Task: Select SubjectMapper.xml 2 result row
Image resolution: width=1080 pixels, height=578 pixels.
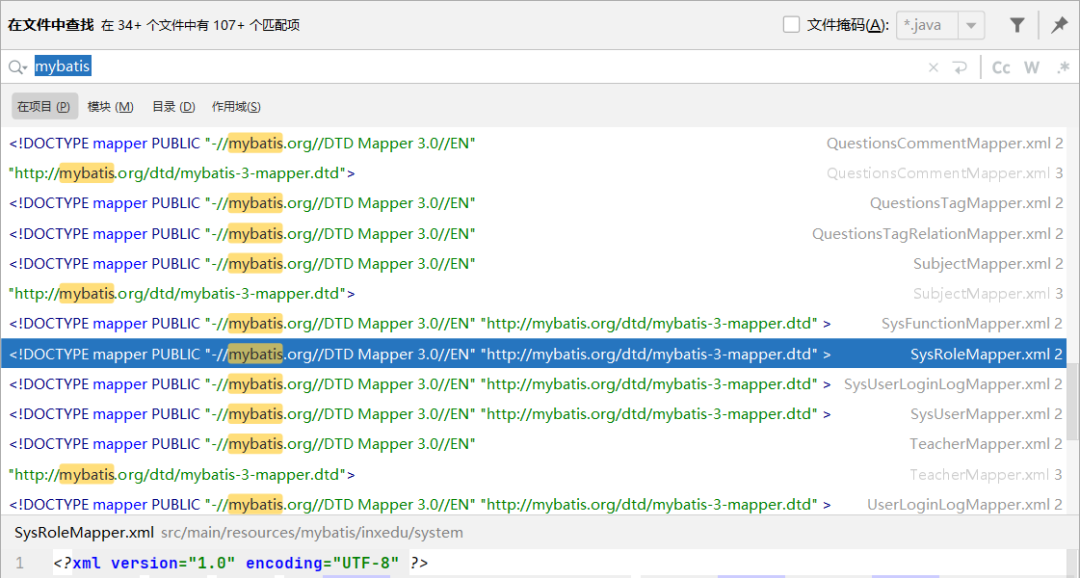Action: [x=534, y=263]
